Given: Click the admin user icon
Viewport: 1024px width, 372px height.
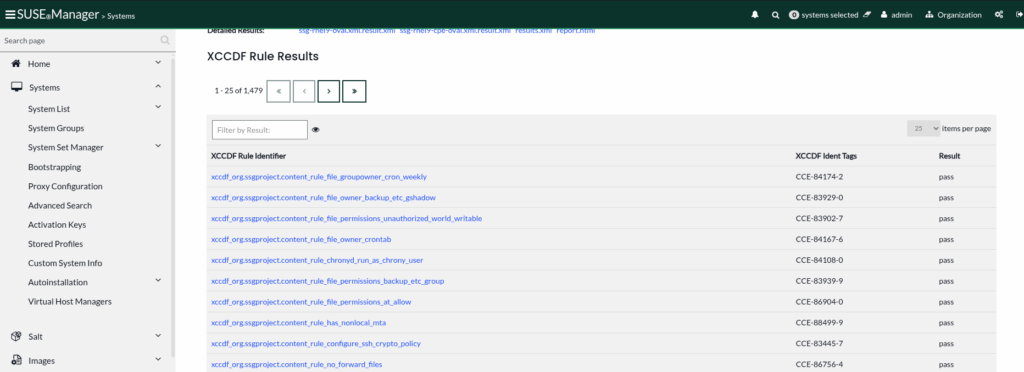Looking at the screenshot, I should click(x=884, y=15).
